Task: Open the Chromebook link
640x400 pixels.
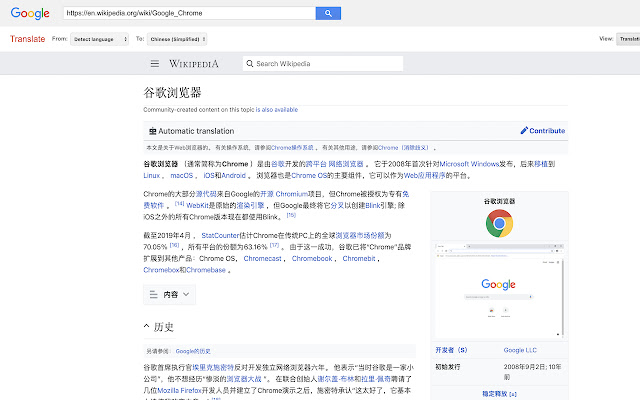Action: pyautogui.click(x=312, y=258)
